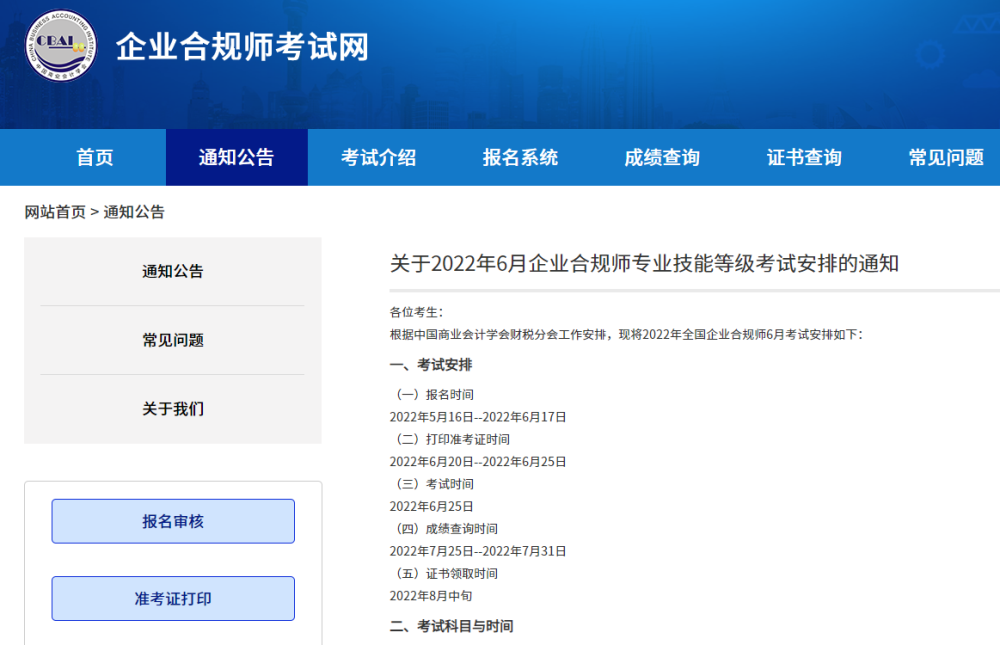Select the 通知公告 navigation tab

237,158
